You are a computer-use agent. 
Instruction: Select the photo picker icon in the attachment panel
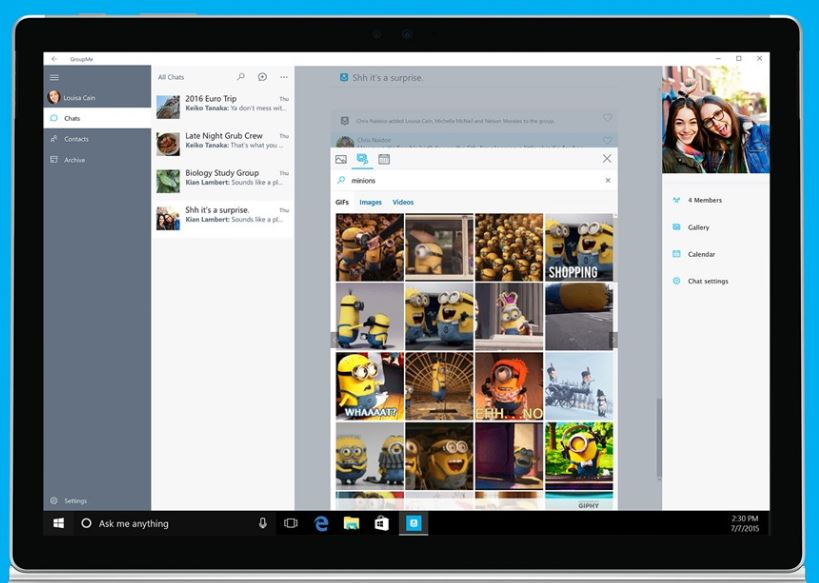coord(341,159)
